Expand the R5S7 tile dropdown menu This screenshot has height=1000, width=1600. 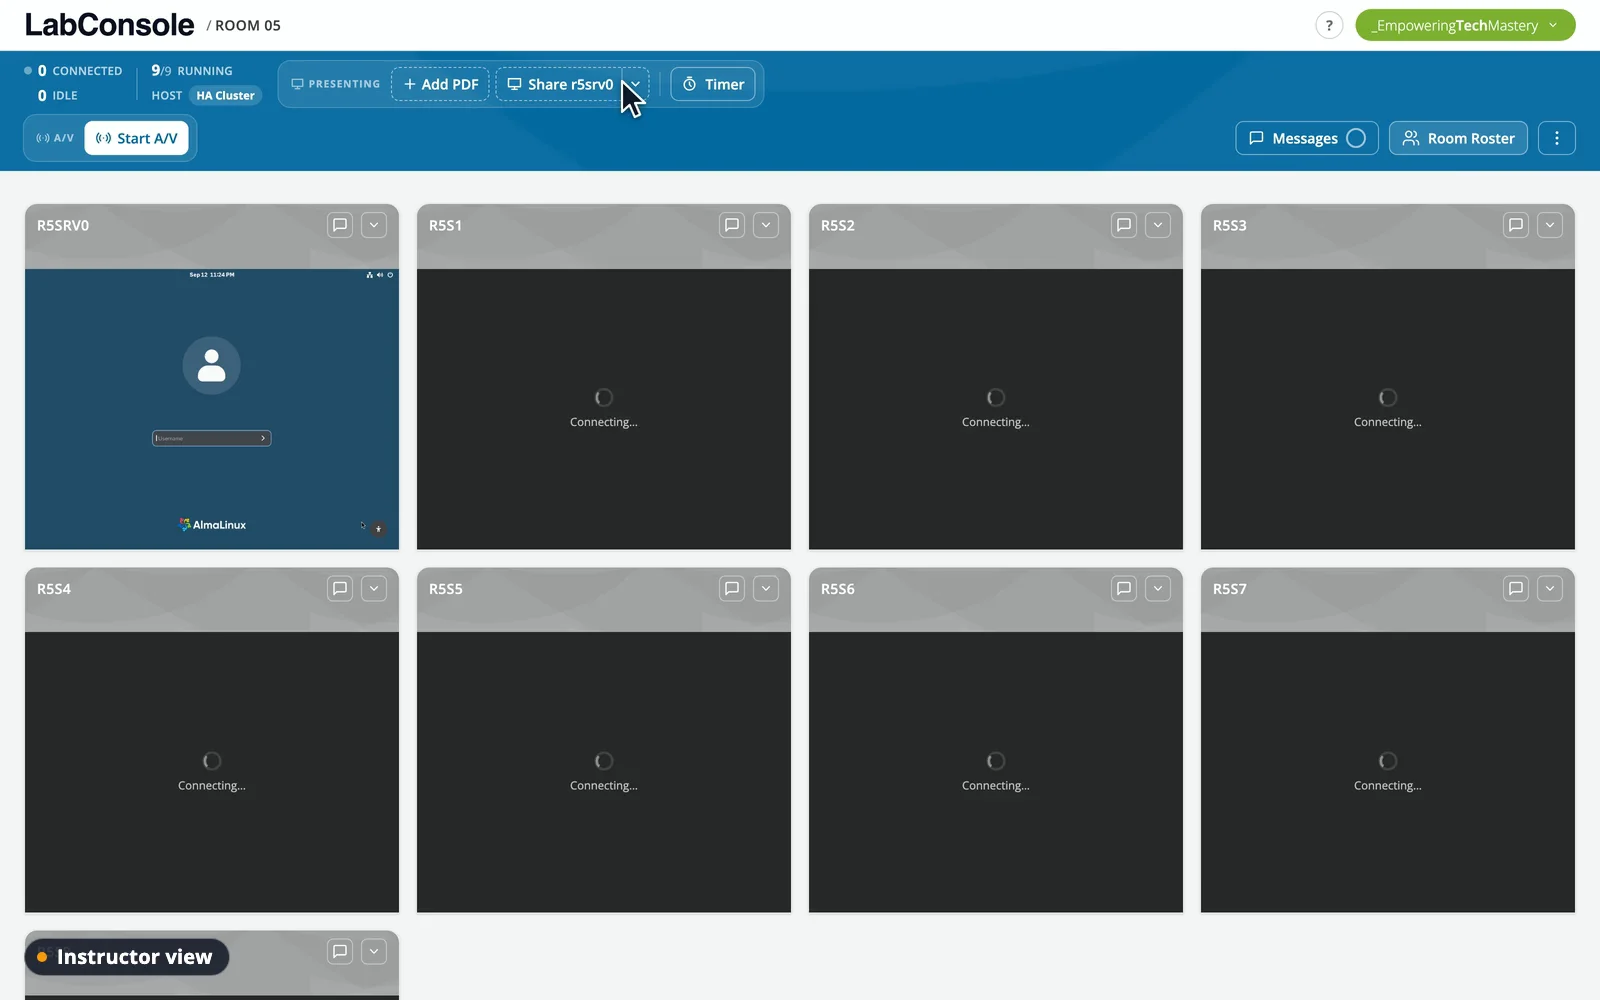[1550, 588]
